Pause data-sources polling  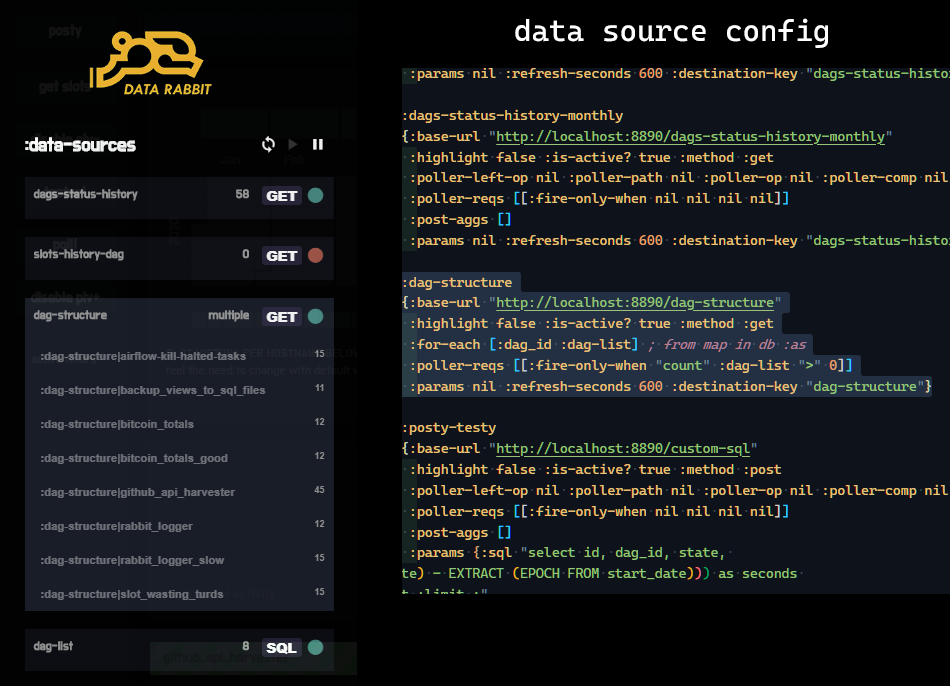[x=317, y=144]
